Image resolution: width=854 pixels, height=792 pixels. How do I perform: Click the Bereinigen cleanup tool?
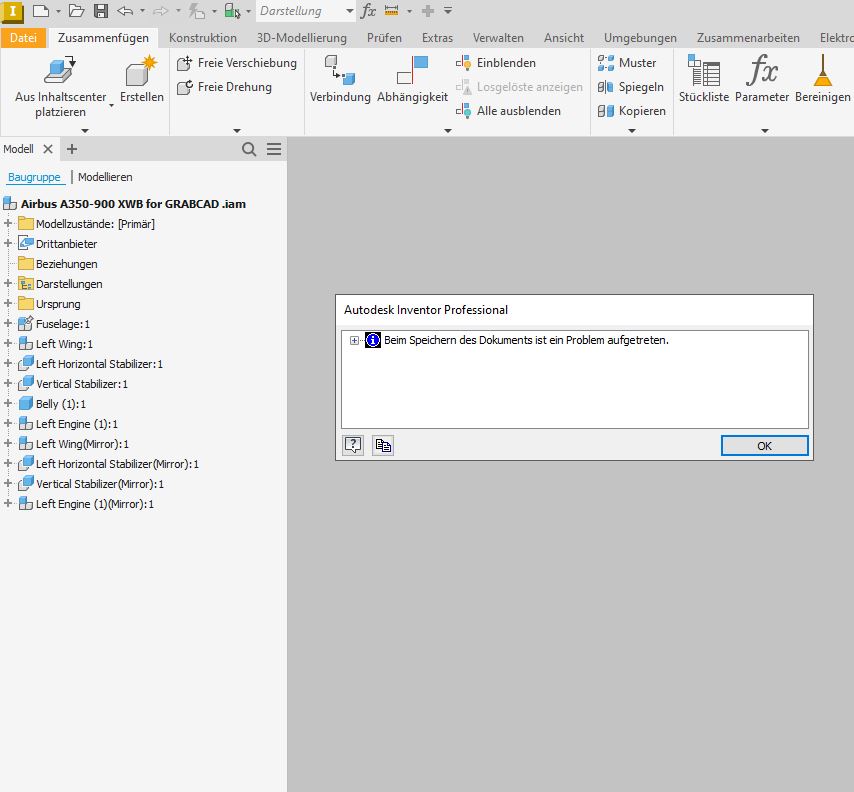(x=822, y=80)
